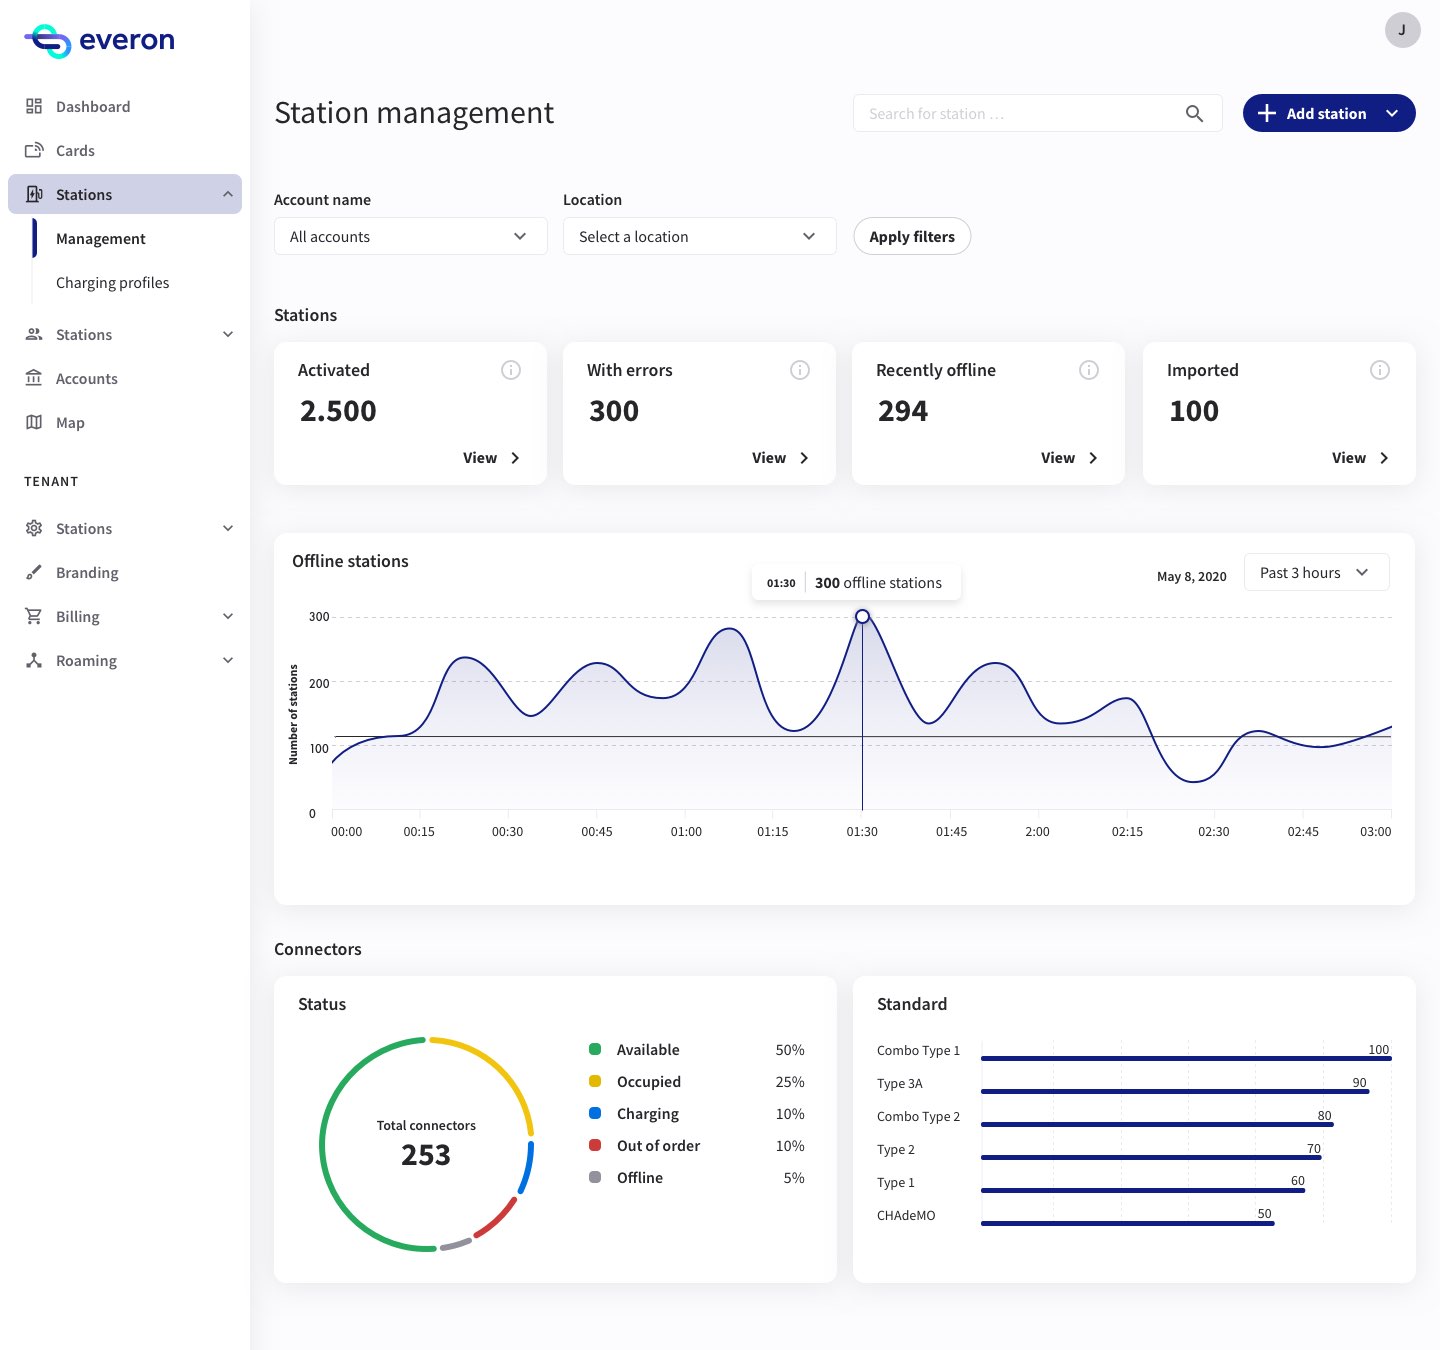Open the Past 3 hours dropdown
The image size is (1440, 1350).
(x=1316, y=572)
